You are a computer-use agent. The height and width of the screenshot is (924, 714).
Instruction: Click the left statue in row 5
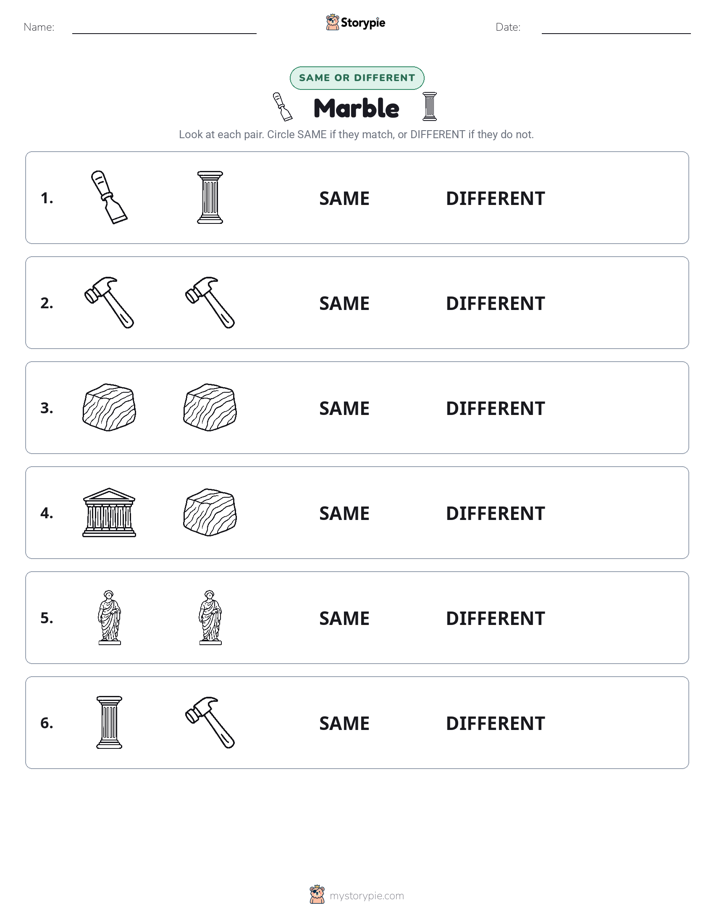(109, 617)
